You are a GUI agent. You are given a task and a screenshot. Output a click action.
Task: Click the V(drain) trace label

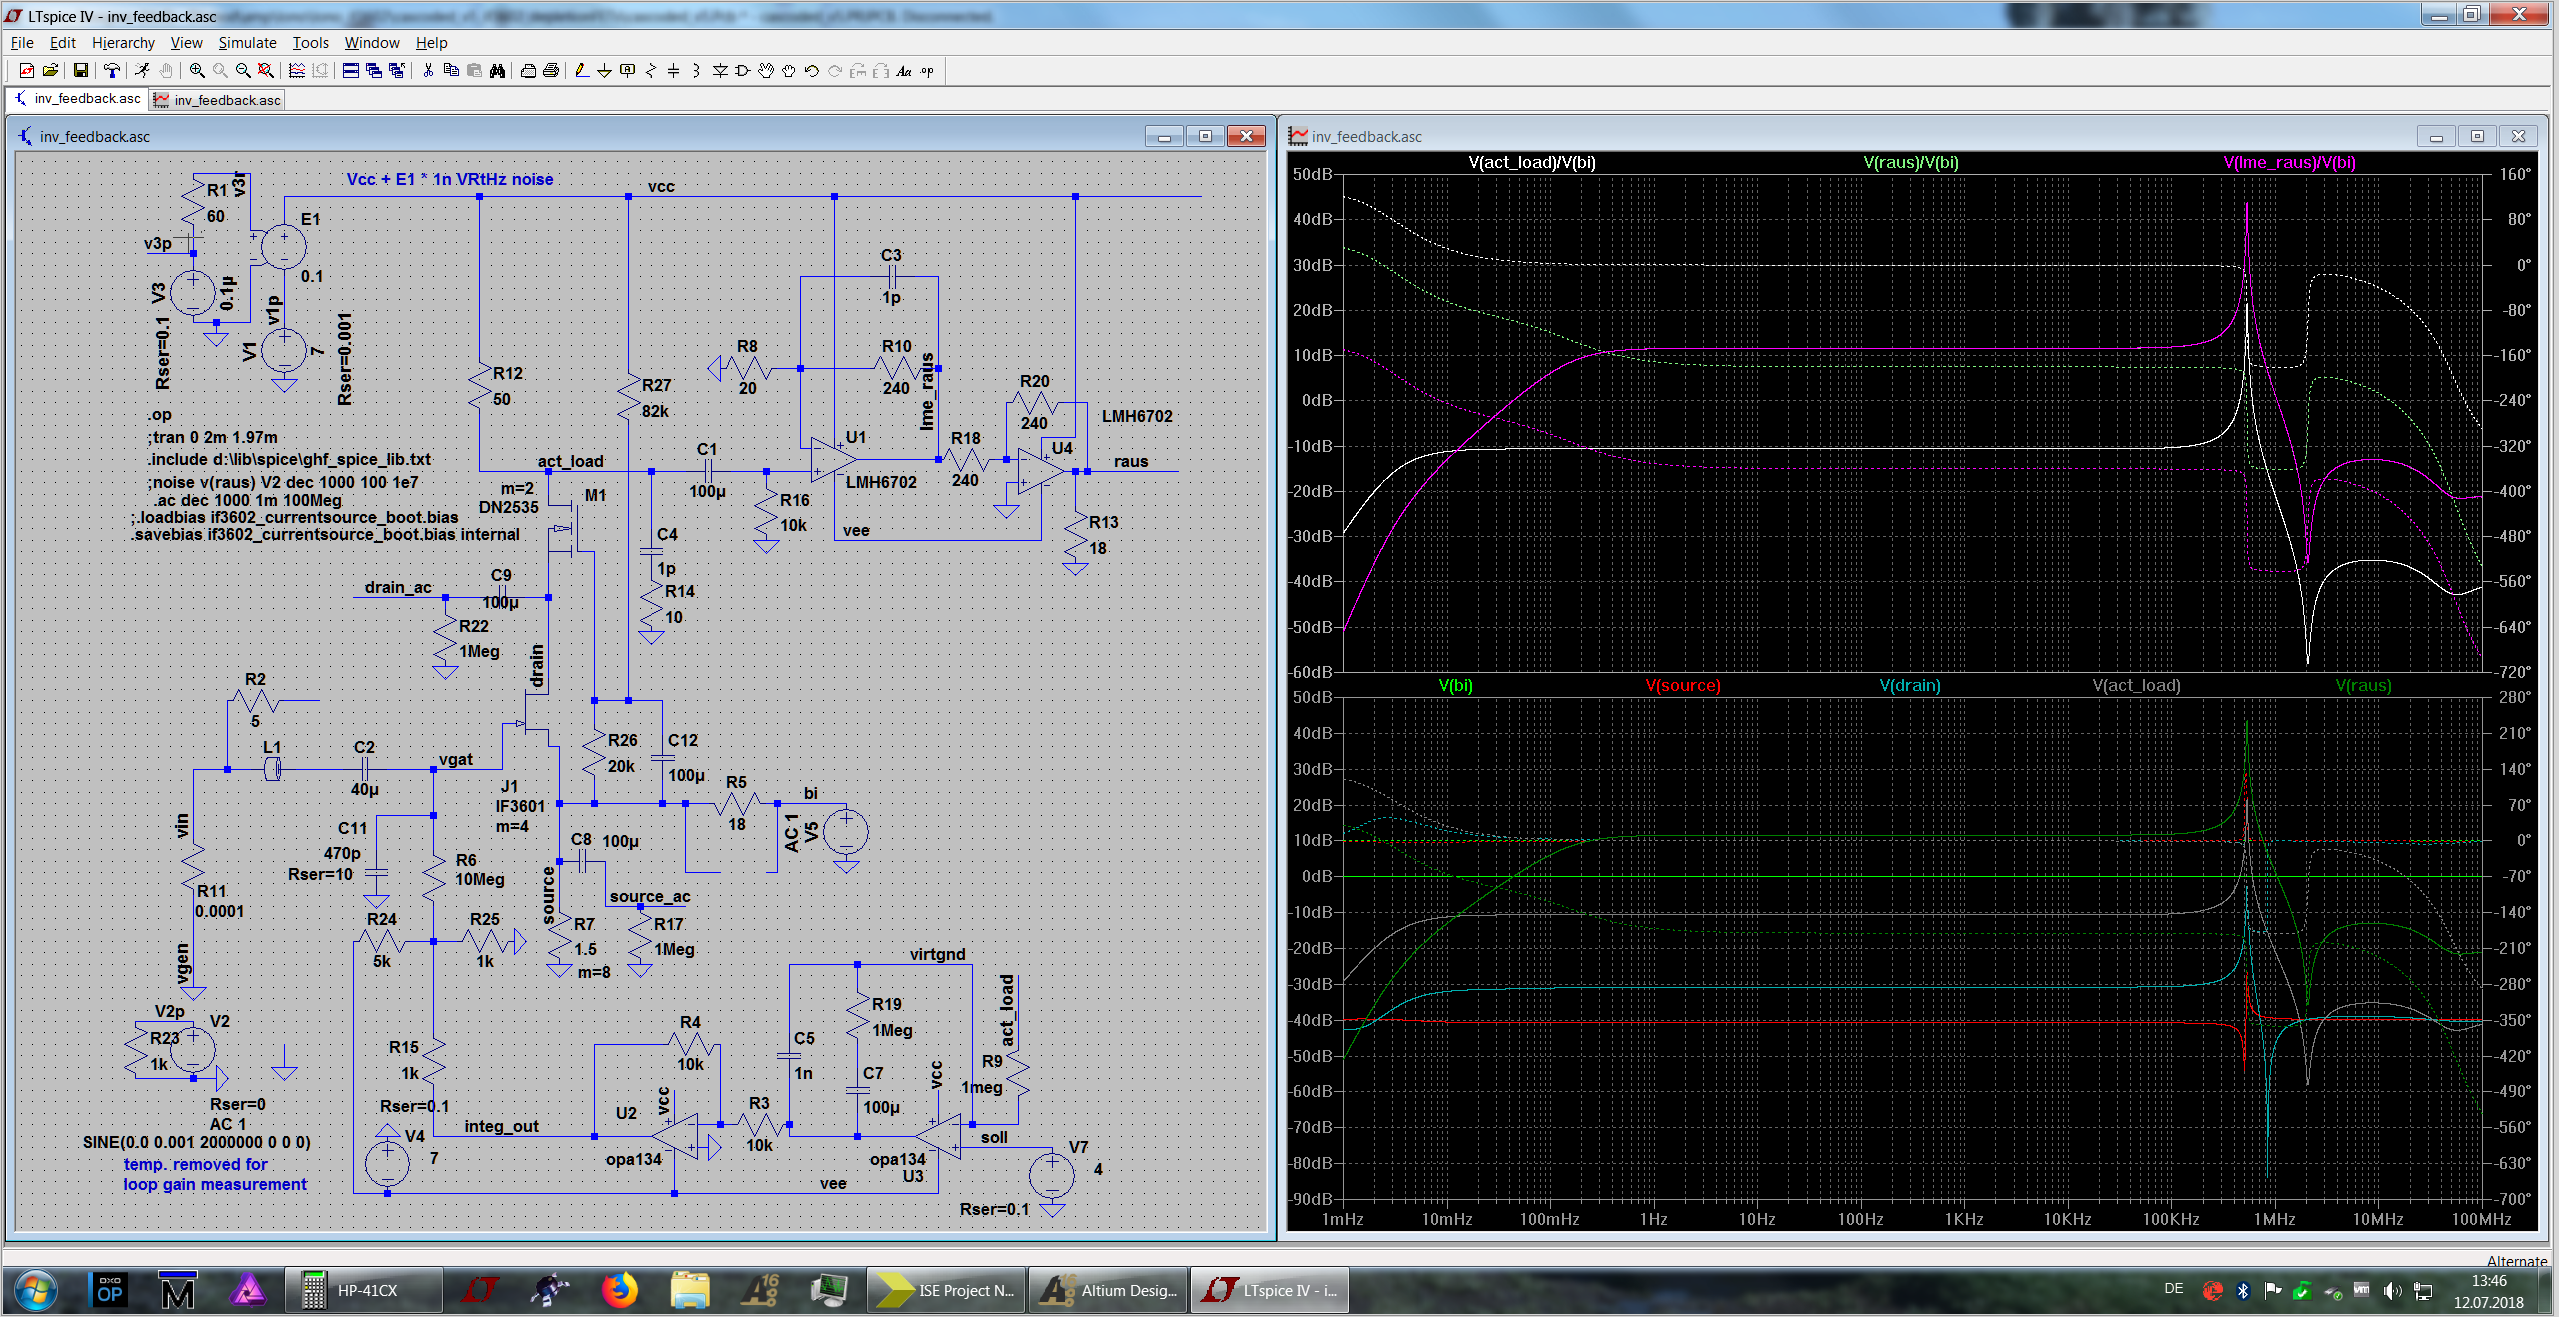click(x=1909, y=686)
